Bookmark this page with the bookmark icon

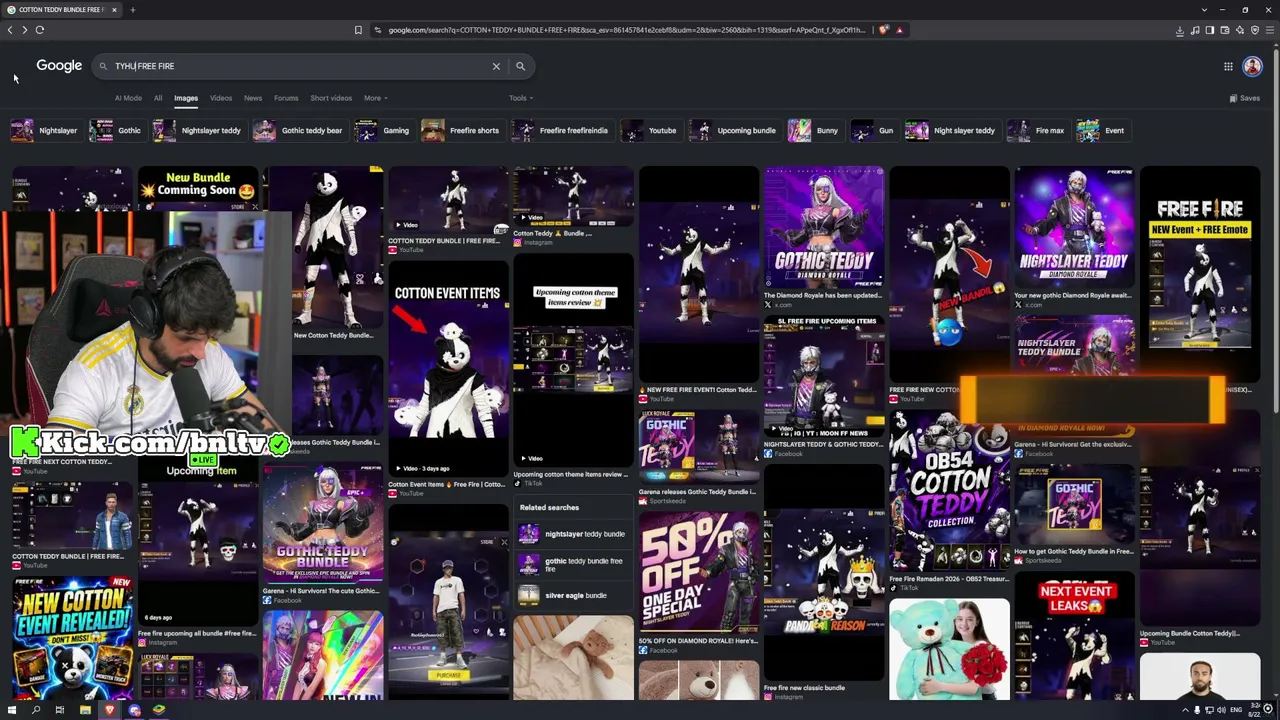tap(358, 30)
